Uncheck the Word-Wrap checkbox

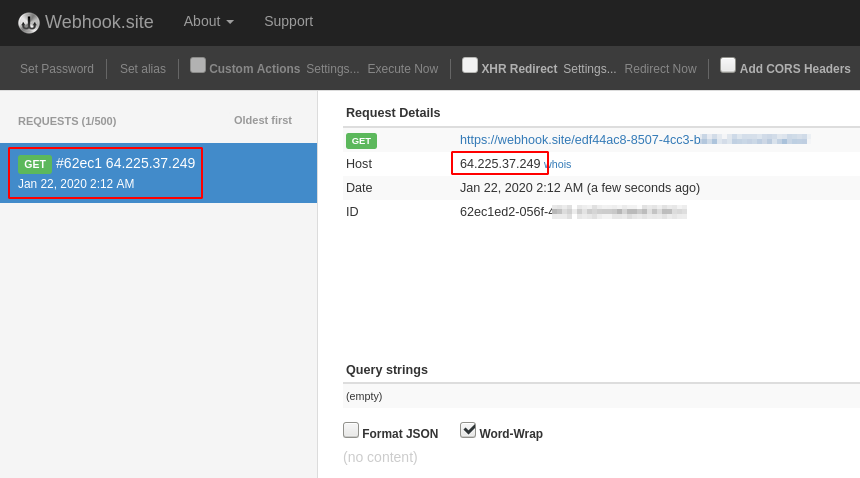(468, 430)
